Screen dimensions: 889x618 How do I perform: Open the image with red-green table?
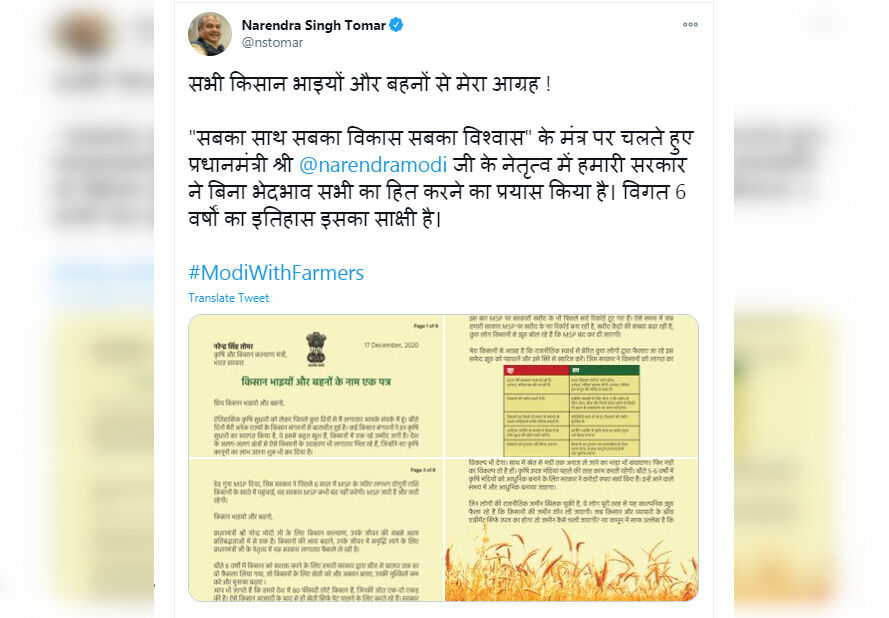(572, 386)
